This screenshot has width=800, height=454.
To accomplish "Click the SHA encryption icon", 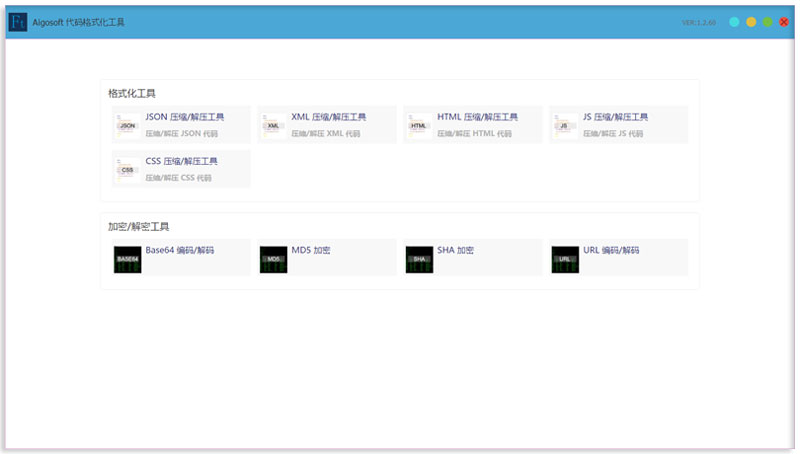I will [x=420, y=258].
